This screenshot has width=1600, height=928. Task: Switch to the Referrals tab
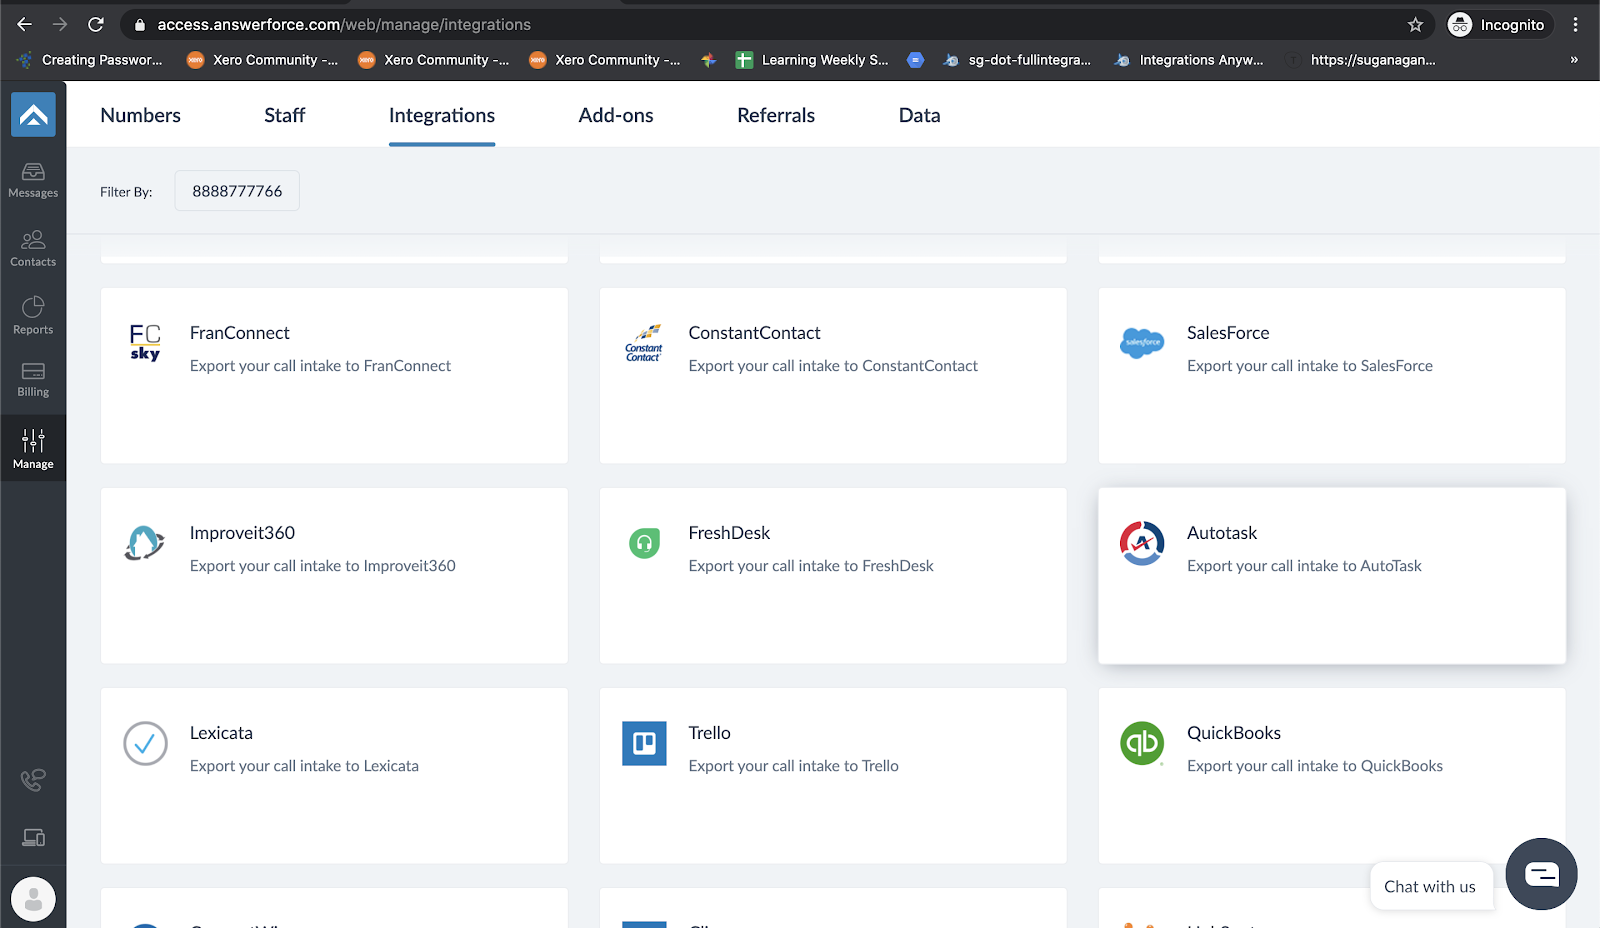click(776, 115)
